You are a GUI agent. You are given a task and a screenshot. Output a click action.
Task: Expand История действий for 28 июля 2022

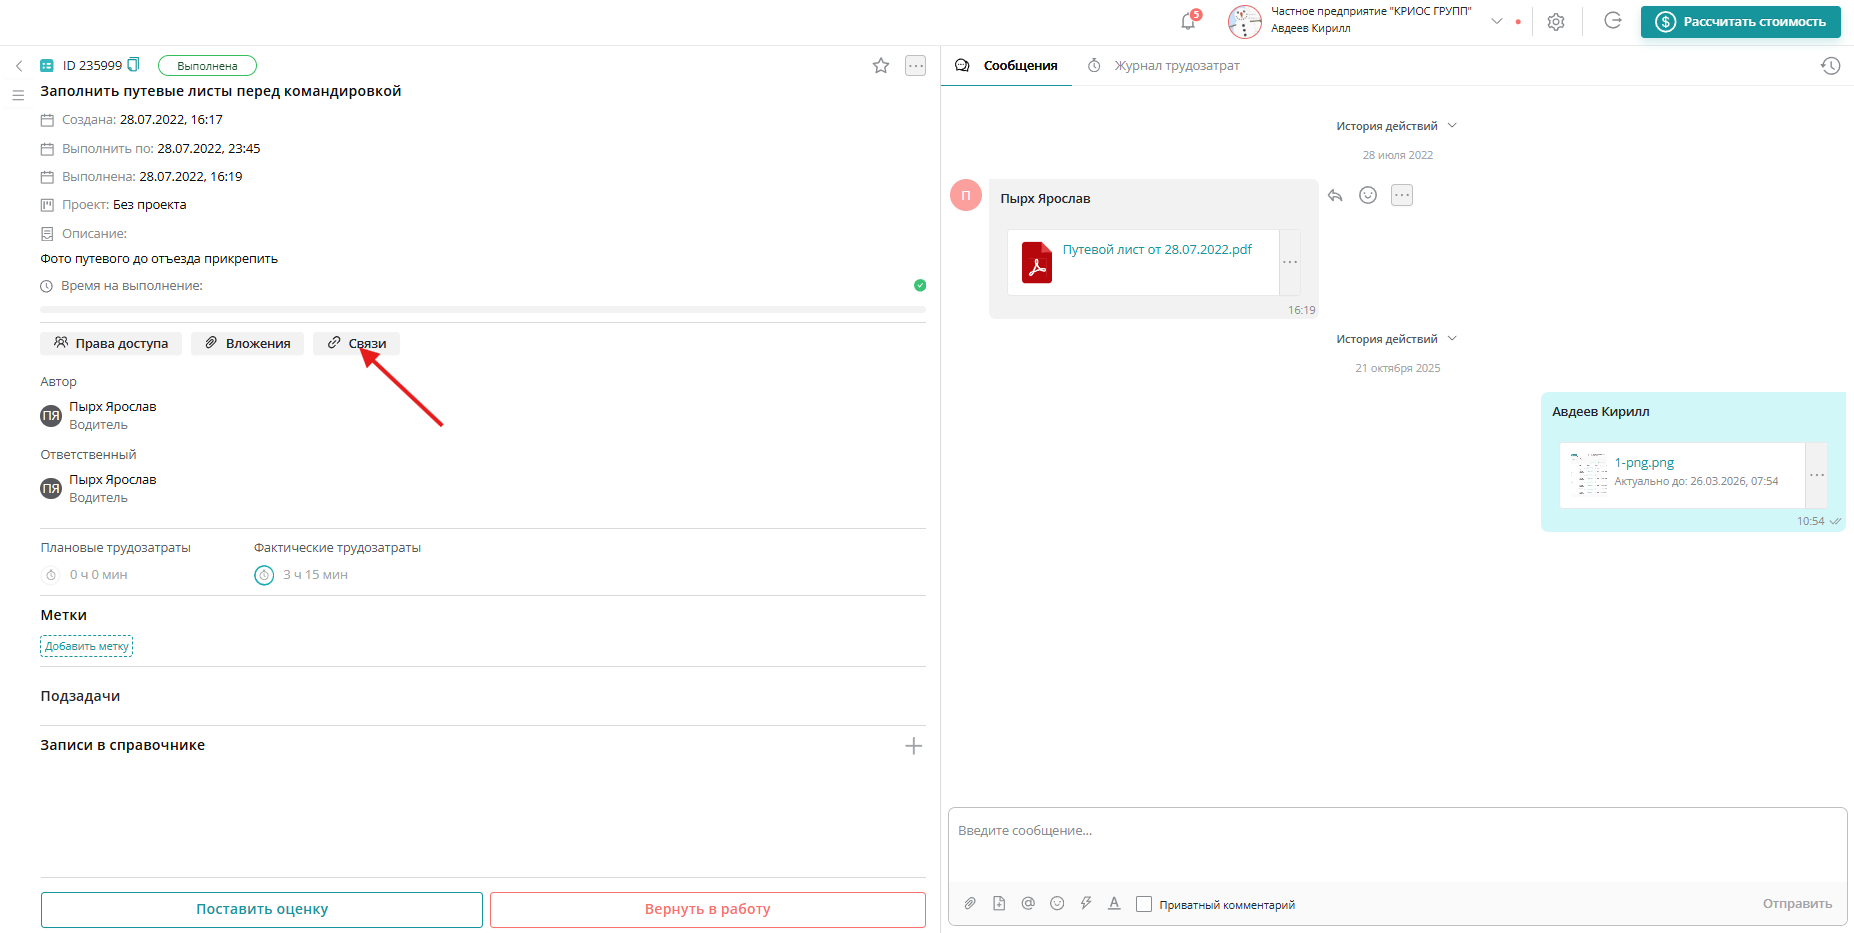(1396, 126)
